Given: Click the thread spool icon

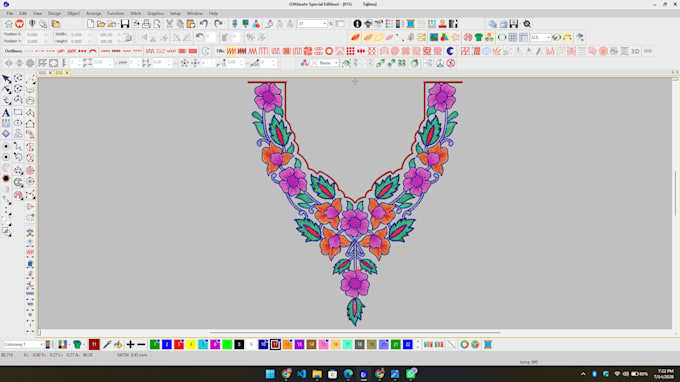Looking at the screenshot, I should tap(410, 24).
